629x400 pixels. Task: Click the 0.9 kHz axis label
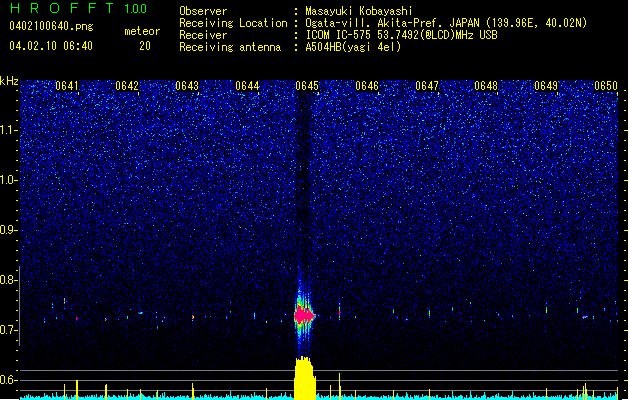coord(9,230)
